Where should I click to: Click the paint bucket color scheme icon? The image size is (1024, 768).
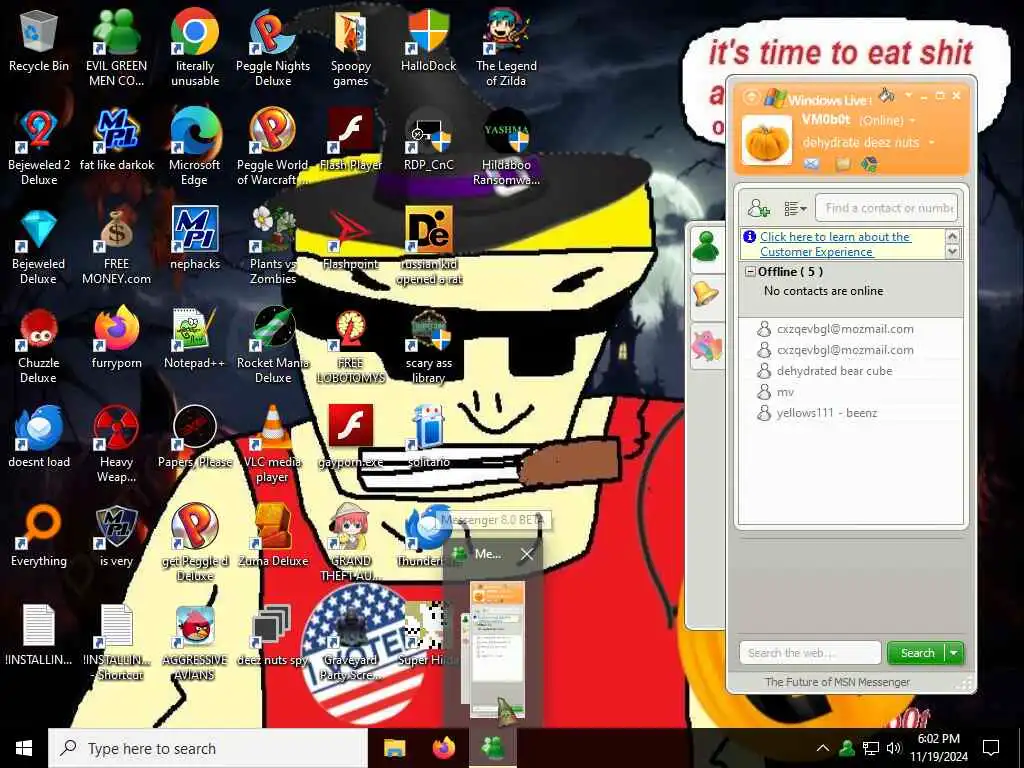(886, 96)
